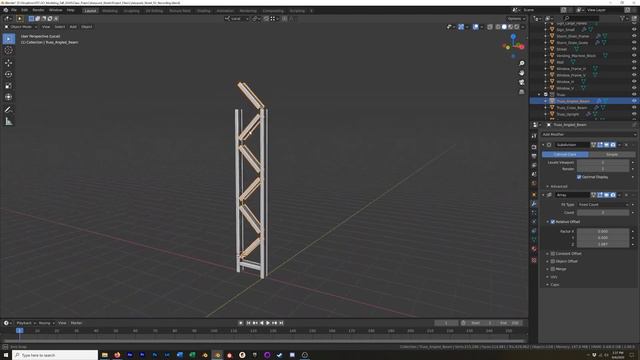Open the transform orientation Global dropdown

[x=237, y=19]
